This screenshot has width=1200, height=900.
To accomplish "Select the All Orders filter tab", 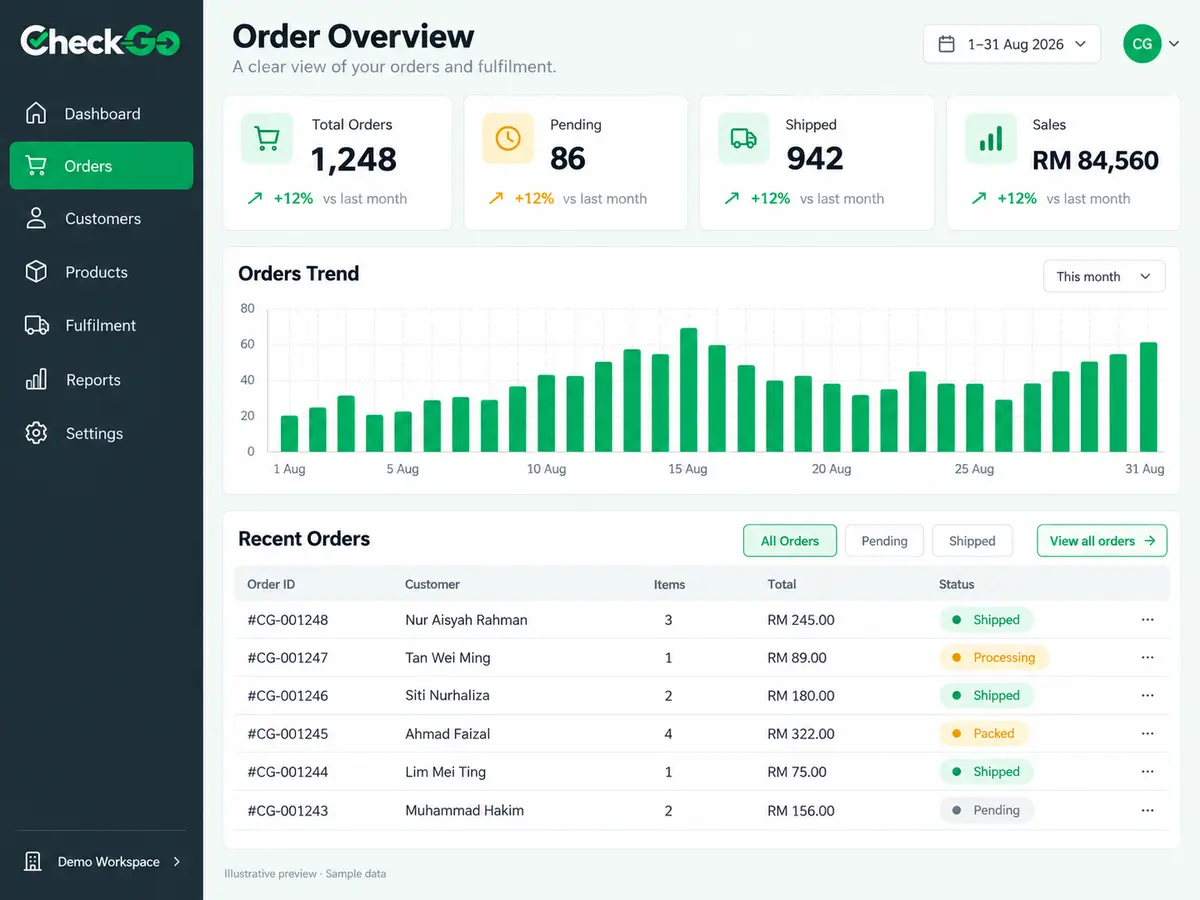I will pyautogui.click(x=790, y=541).
